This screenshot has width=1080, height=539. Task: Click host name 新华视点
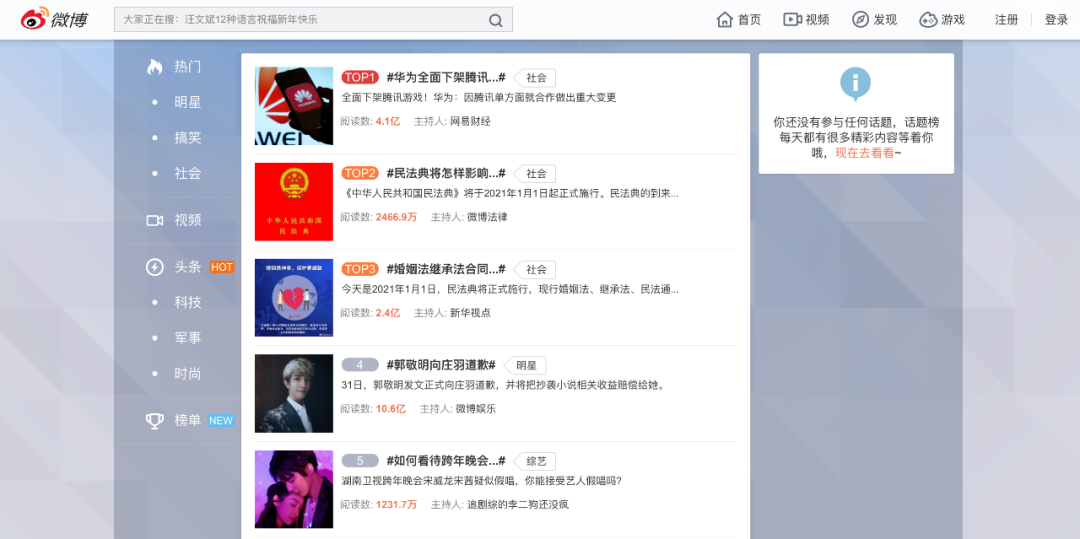[x=470, y=313]
